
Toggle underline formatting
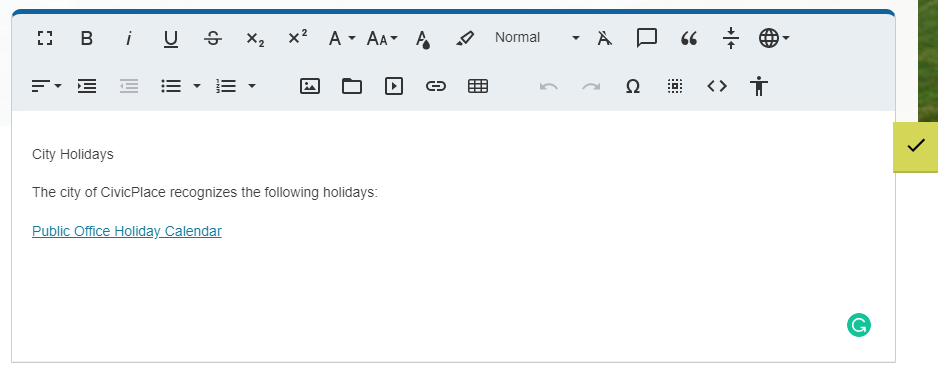[x=170, y=38]
